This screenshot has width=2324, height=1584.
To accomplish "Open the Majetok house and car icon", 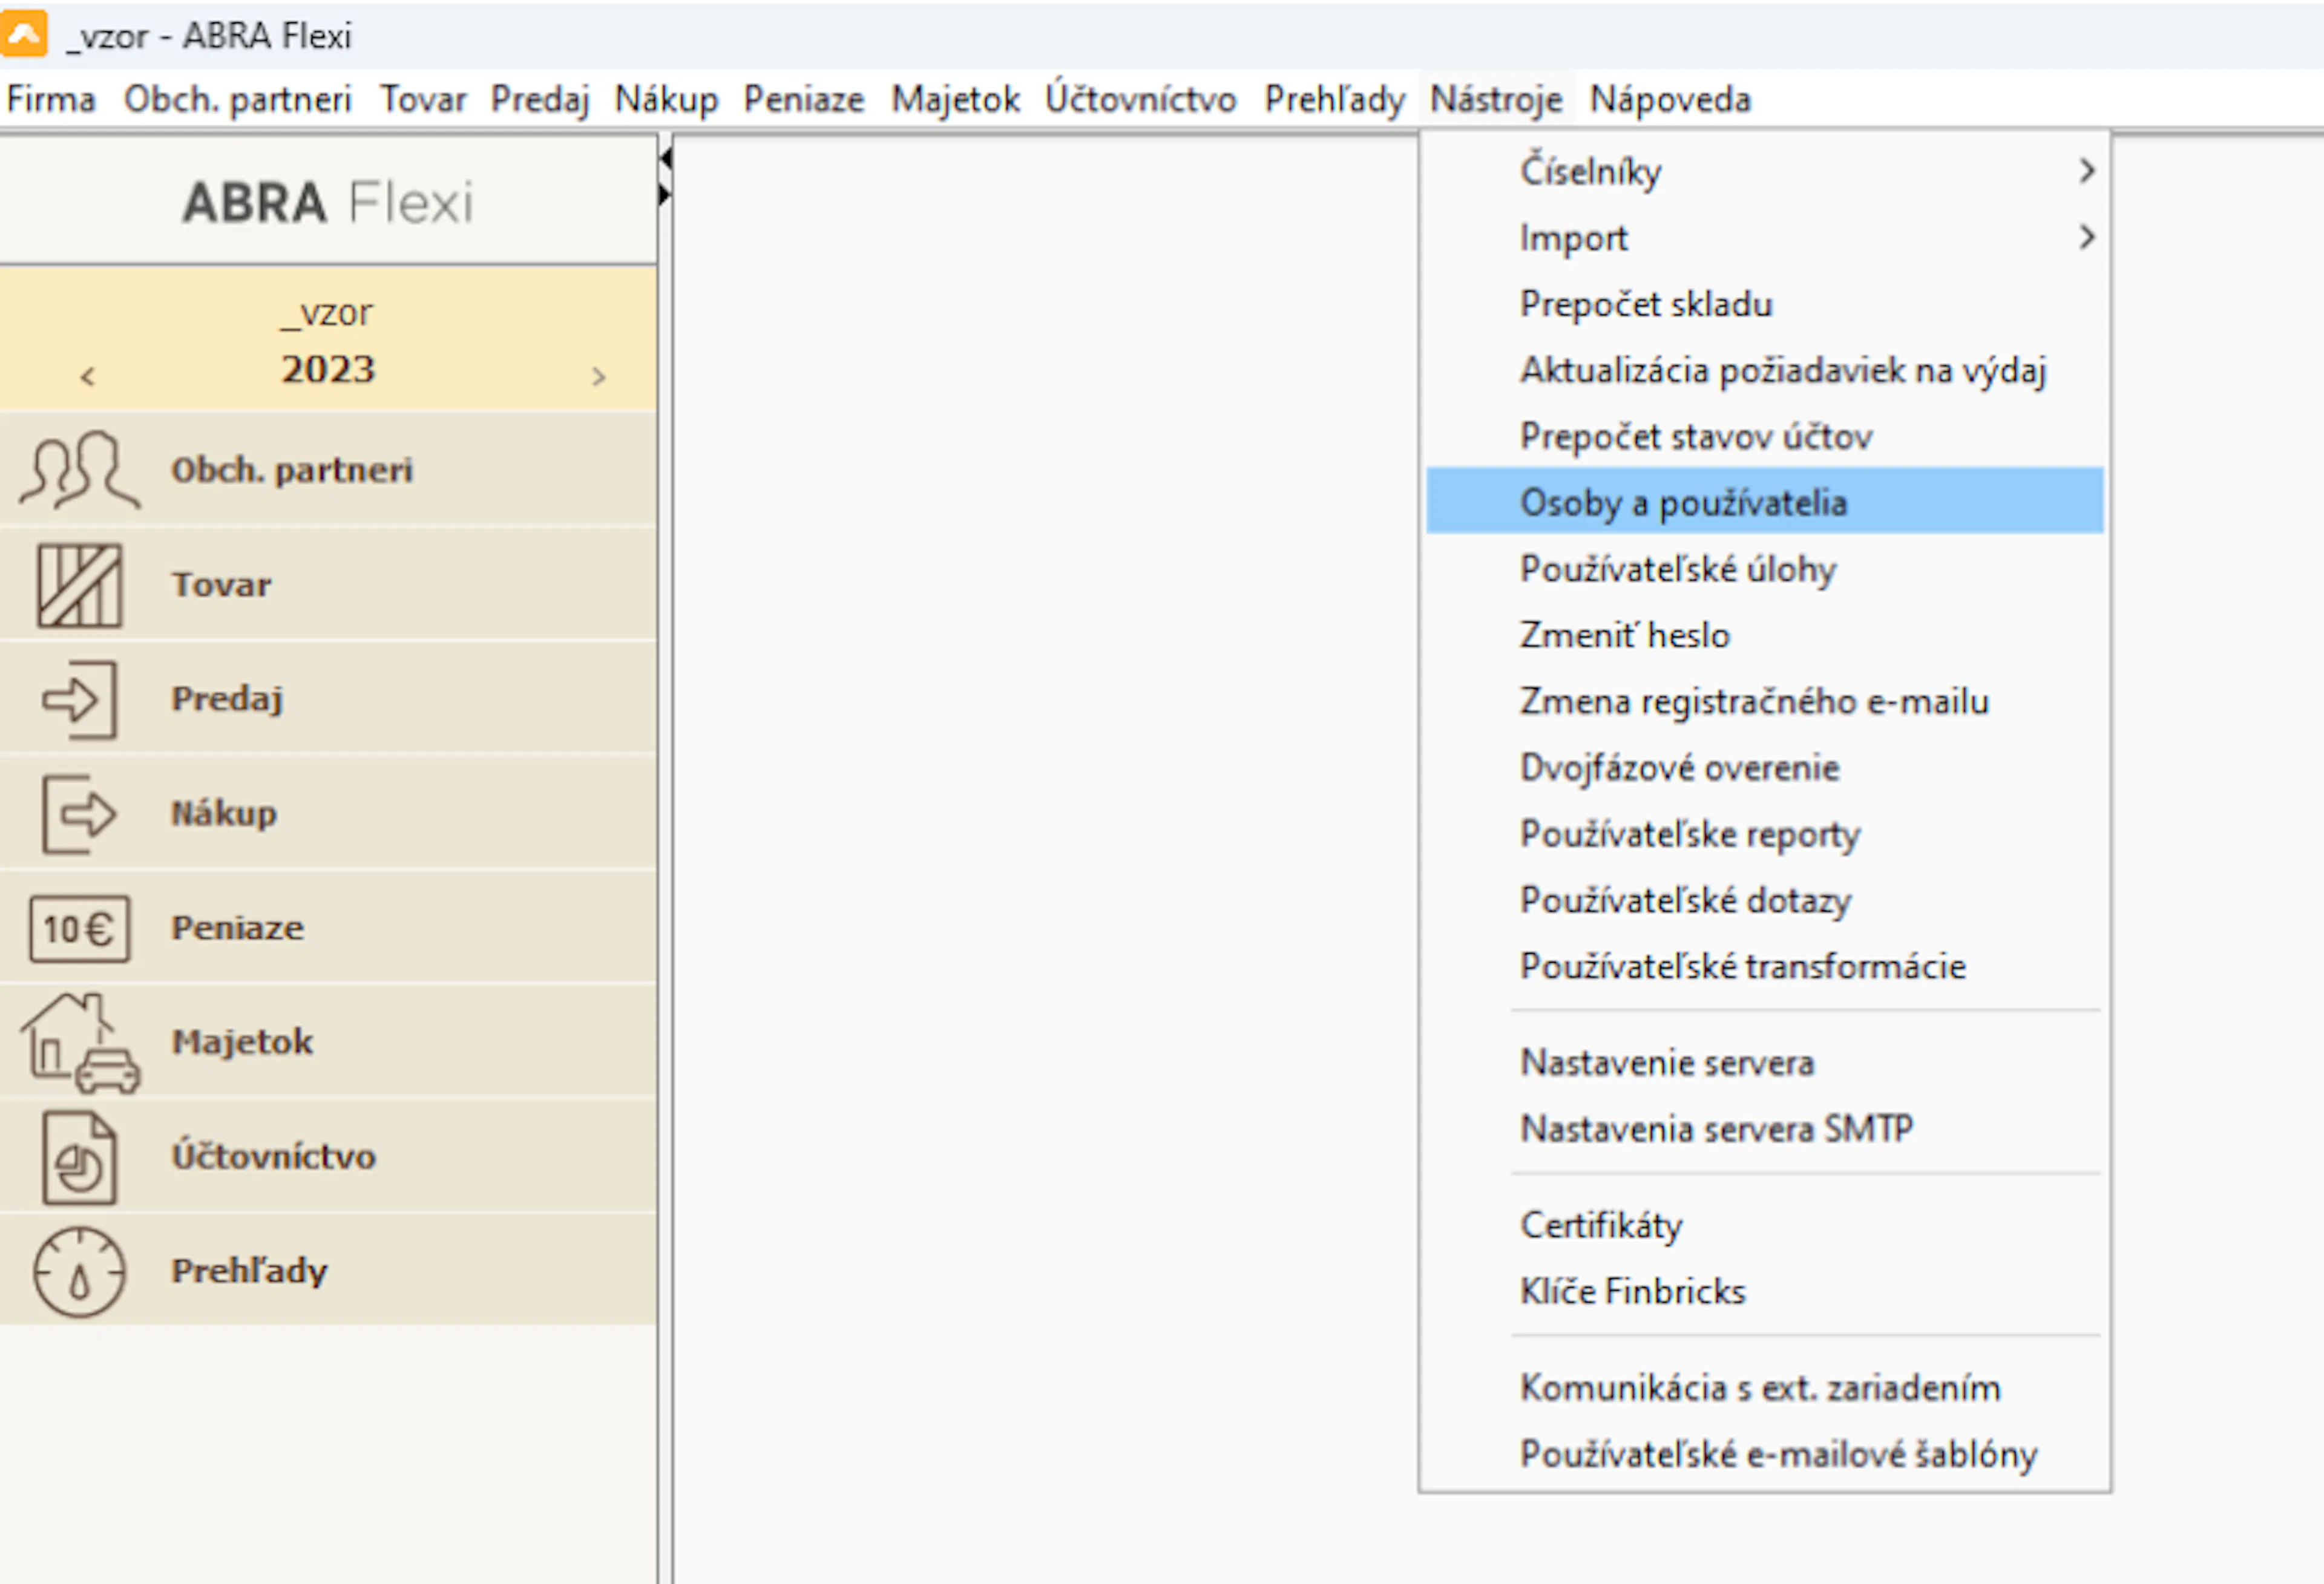I will [x=80, y=1043].
